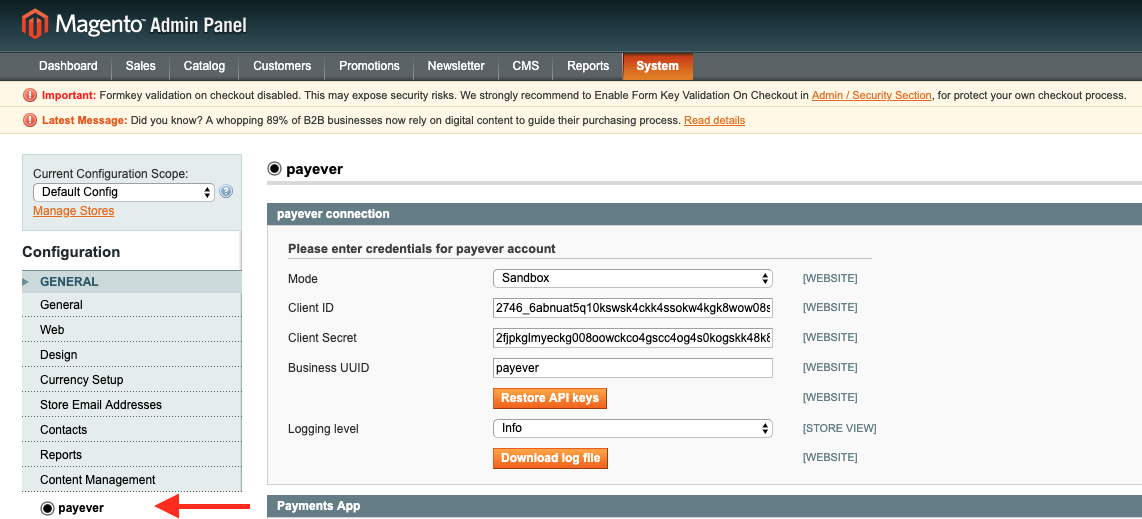Screen dimensions: 1142x519
Task: Open the CMS menu
Action: tap(526, 66)
